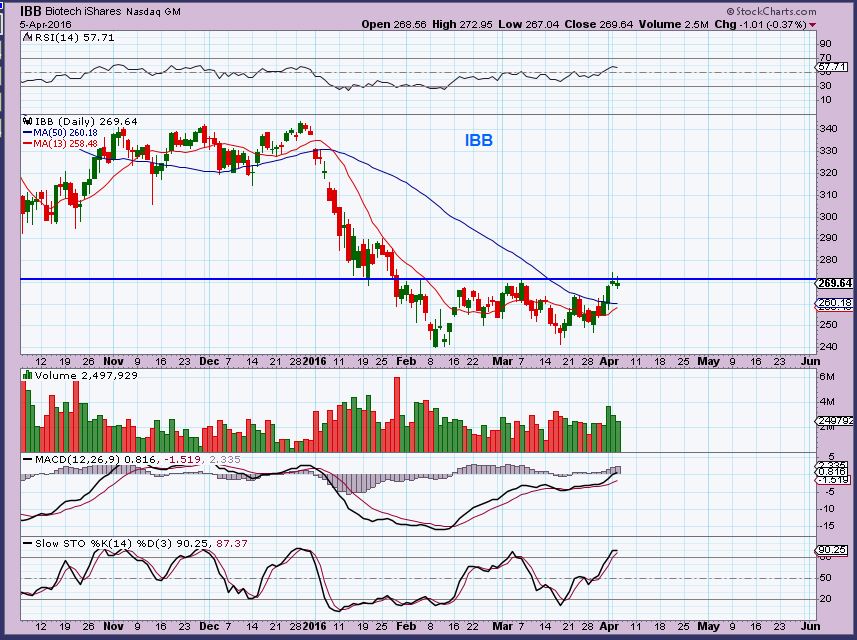The height and width of the screenshot is (640, 857).
Task: Click the Feb label under the price chart
Action: tap(406, 361)
